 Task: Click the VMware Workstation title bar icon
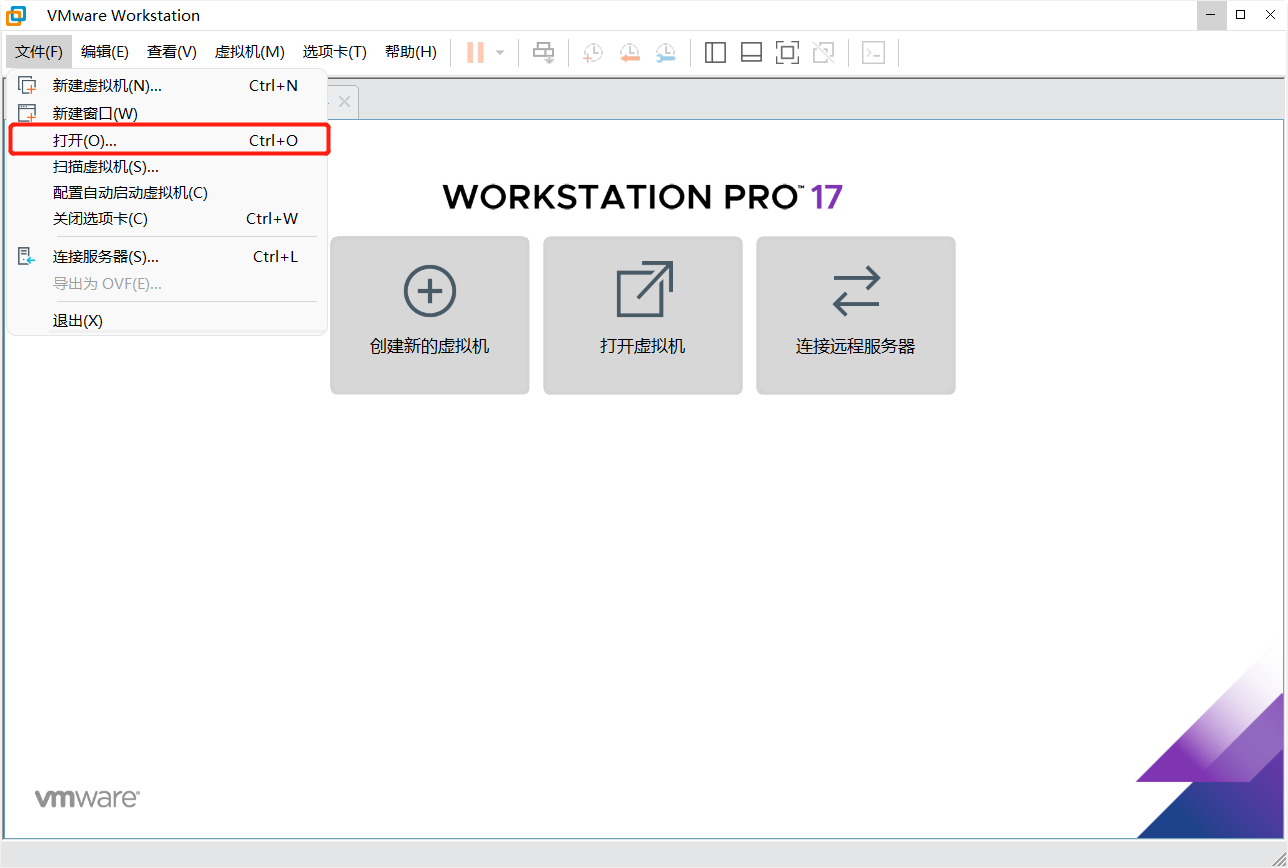(17, 16)
